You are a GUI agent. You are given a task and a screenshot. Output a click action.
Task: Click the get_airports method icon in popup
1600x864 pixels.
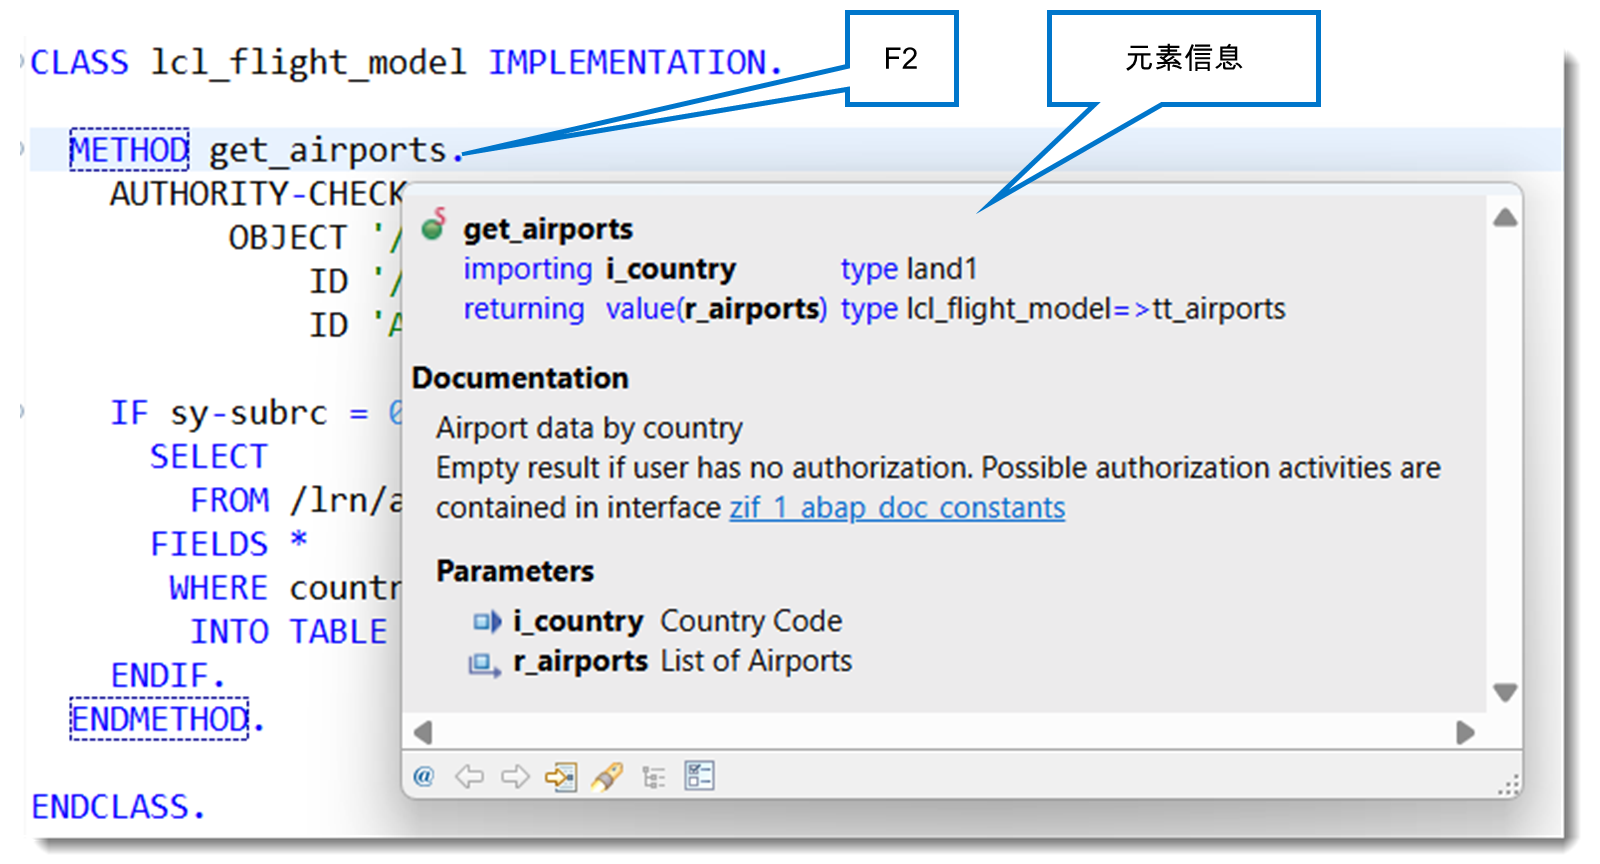[x=433, y=226]
